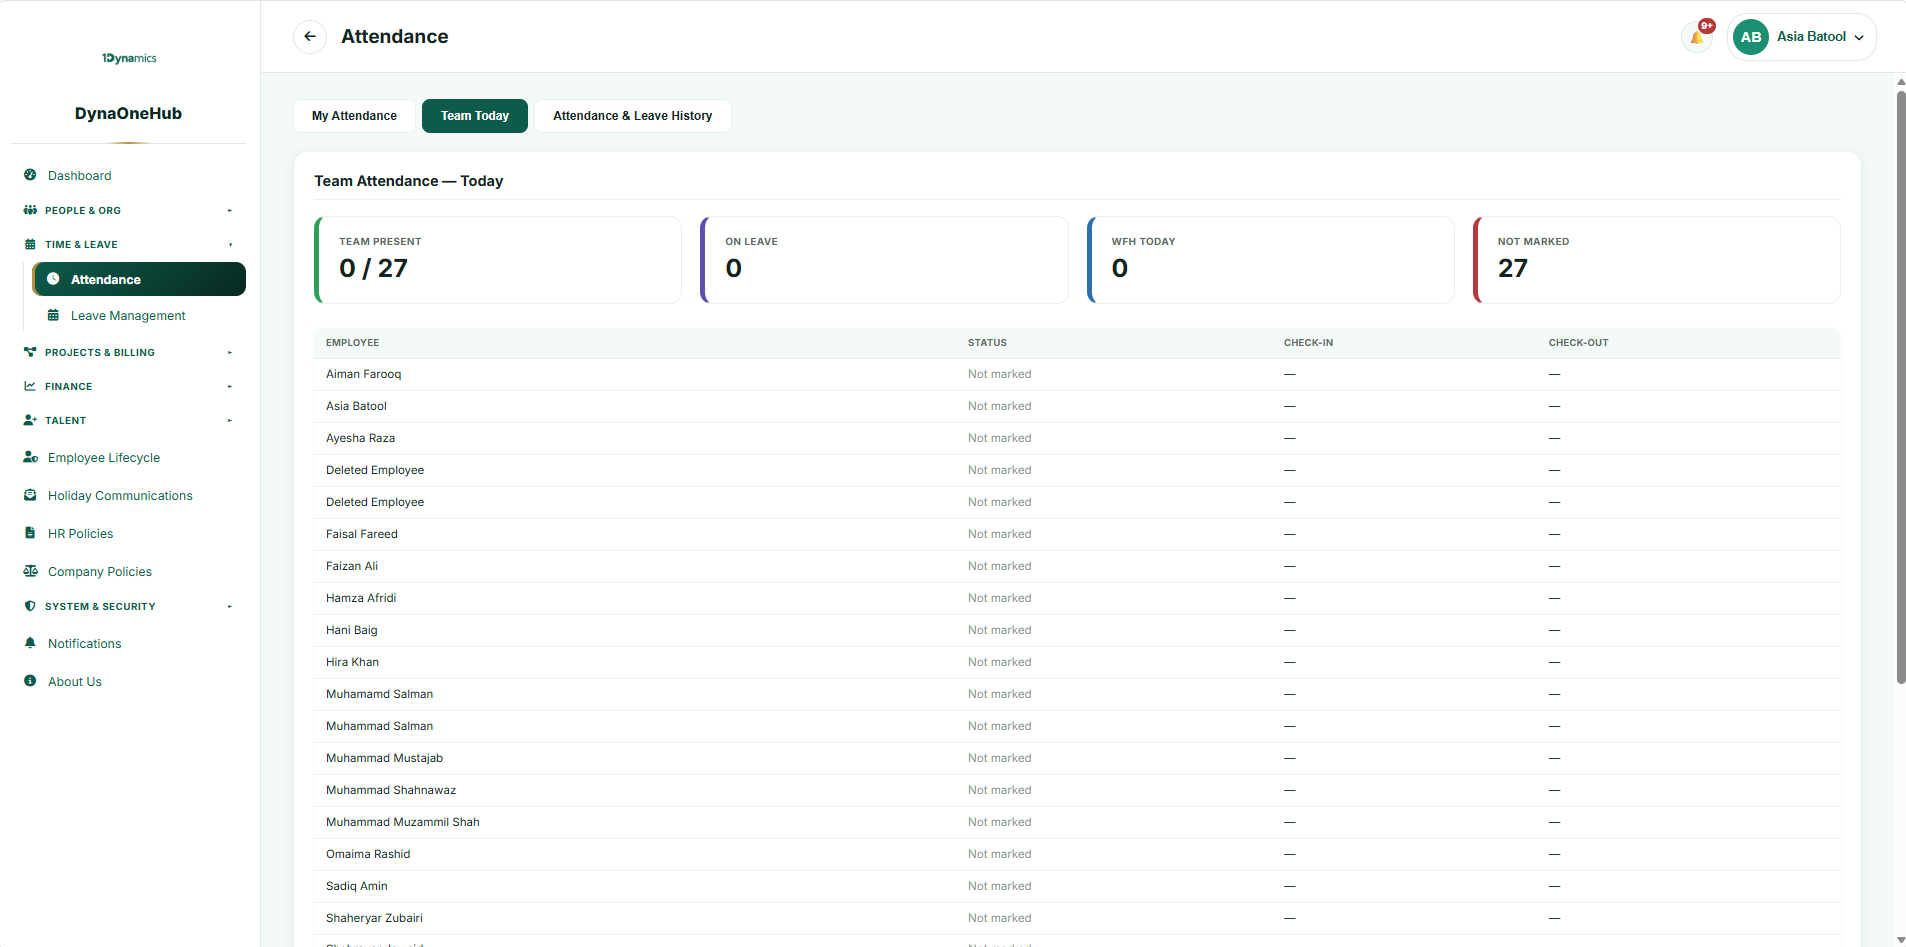Open Attendance & Leave History tab
The height and width of the screenshot is (947, 1906).
tap(633, 116)
